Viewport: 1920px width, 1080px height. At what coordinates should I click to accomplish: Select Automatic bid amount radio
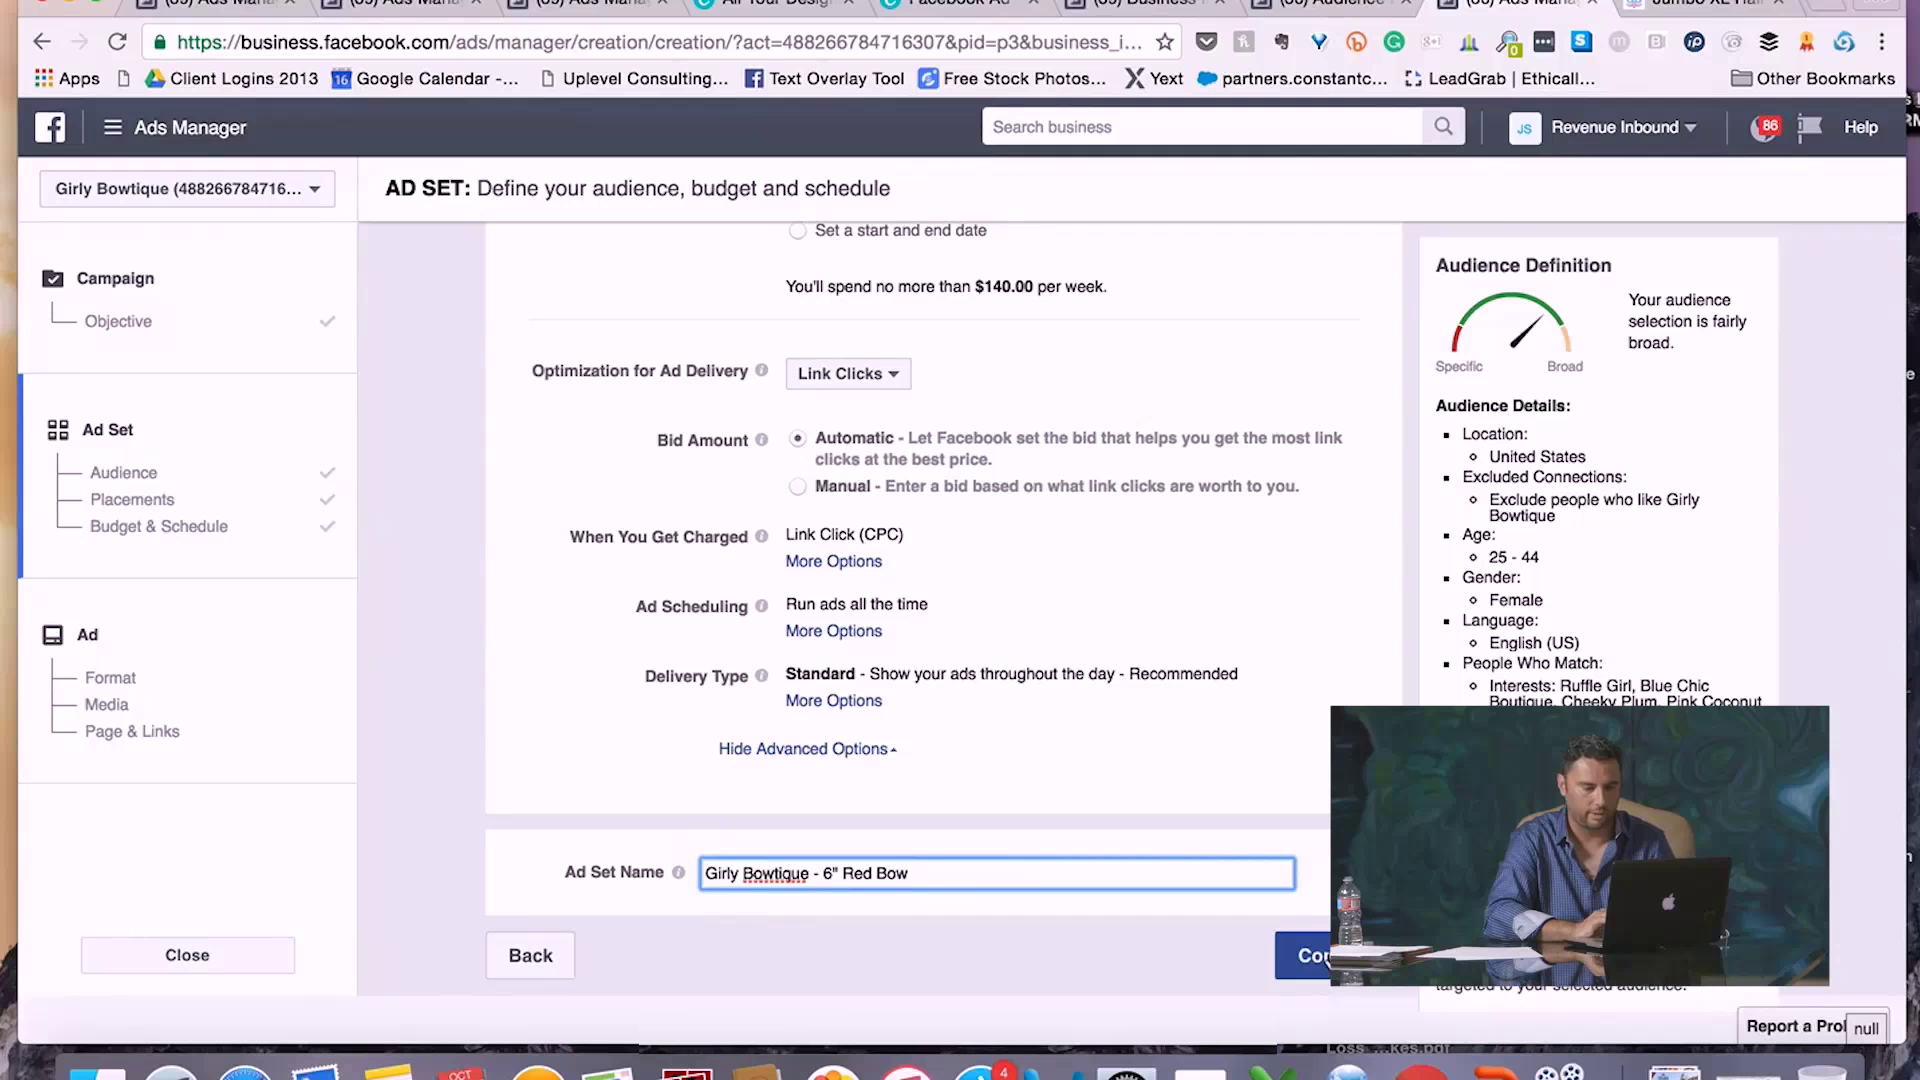pyautogui.click(x=797, y=438)
